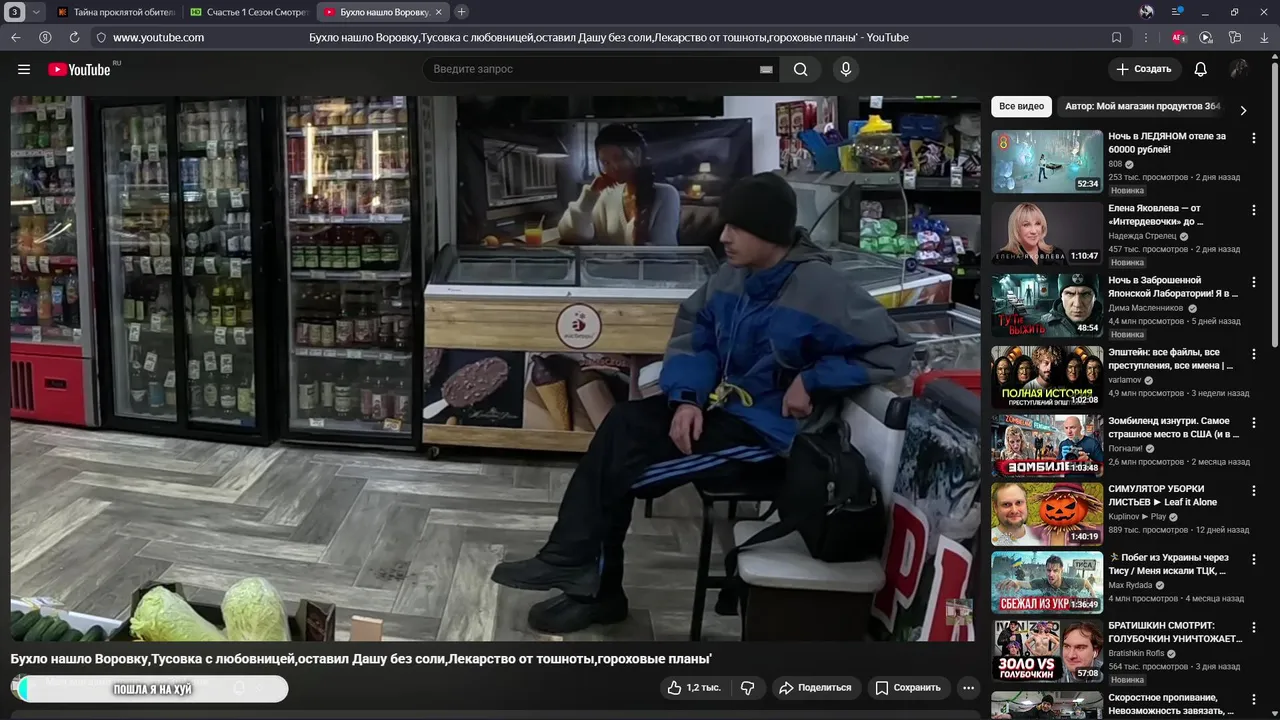1280x720 pixels.
Task: Go back with the browser back arrow
Action: tap(16, 37)
